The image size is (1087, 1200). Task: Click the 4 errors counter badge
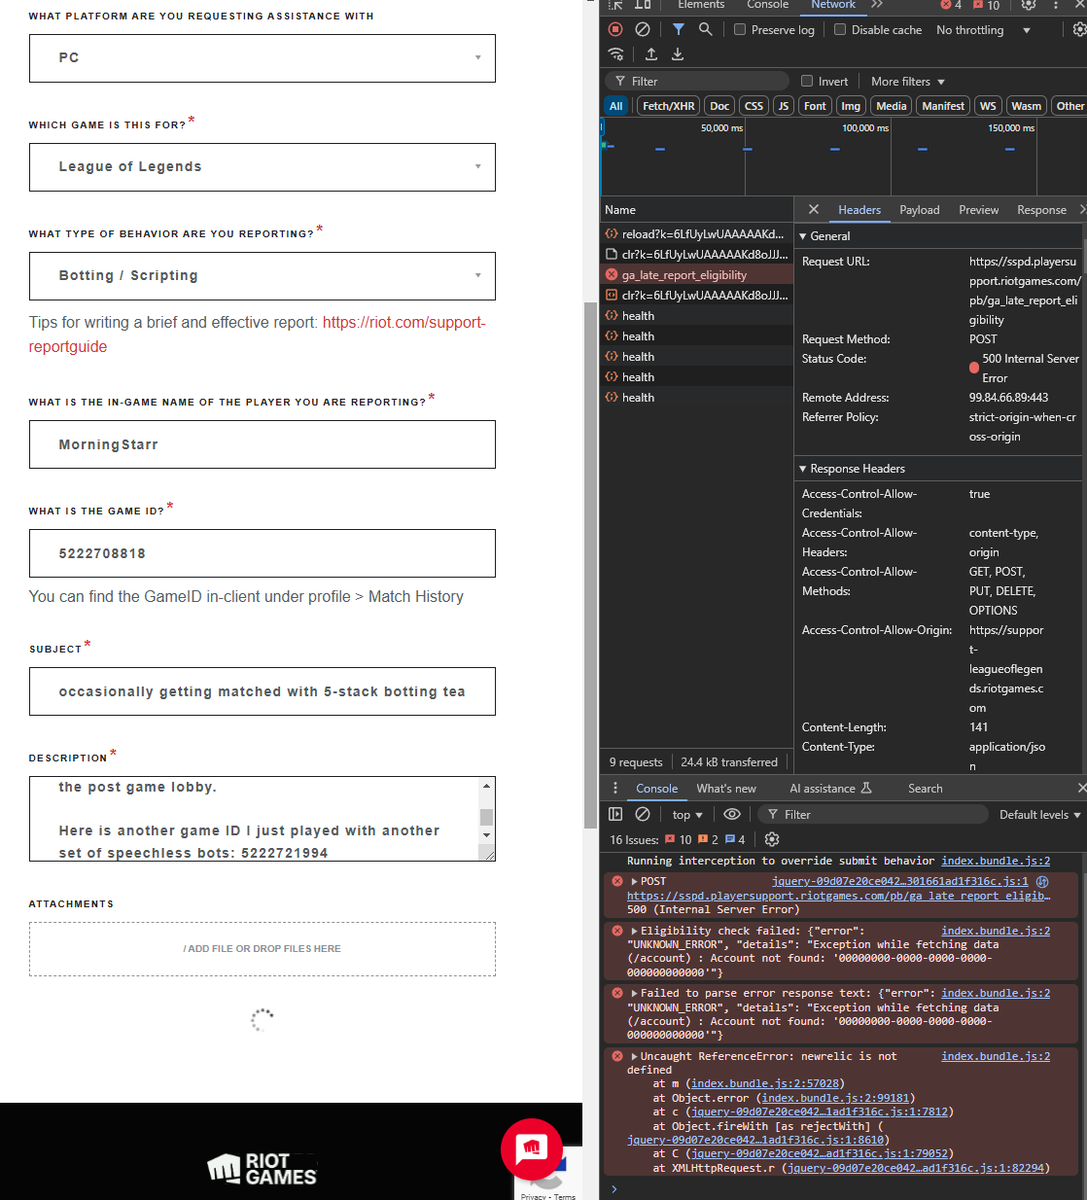pos(951,5)
